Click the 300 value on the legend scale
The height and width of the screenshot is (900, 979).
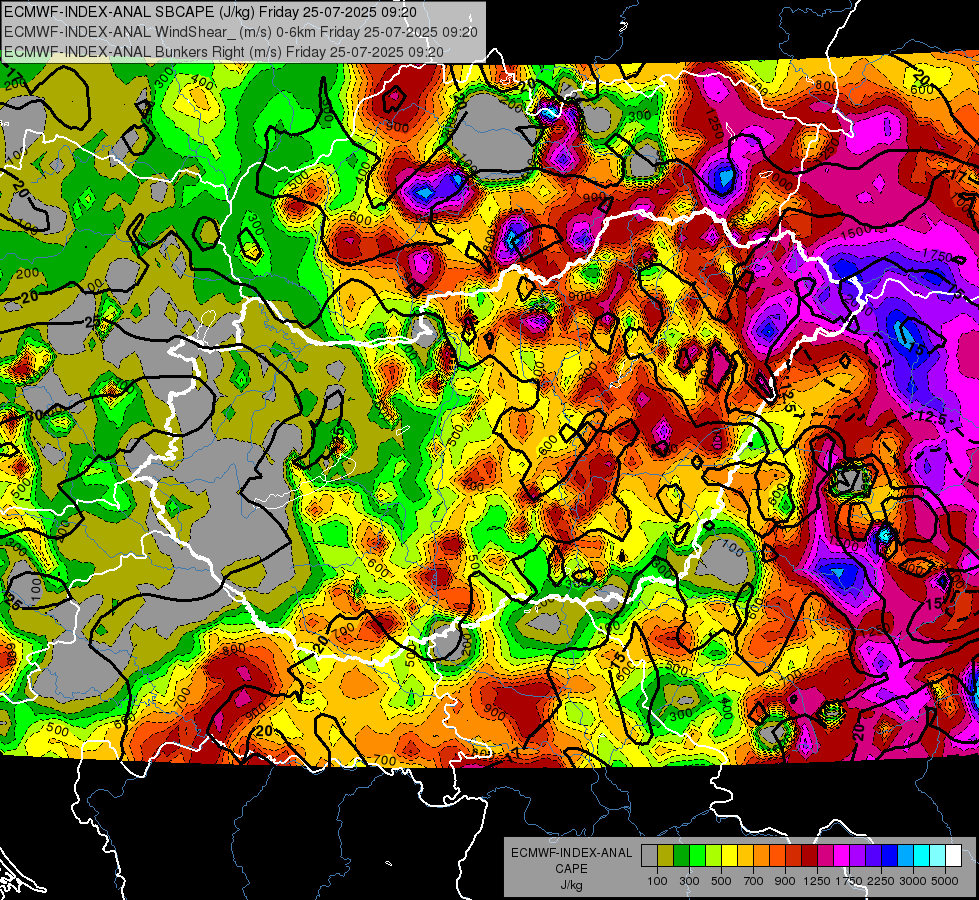[689, 881]
